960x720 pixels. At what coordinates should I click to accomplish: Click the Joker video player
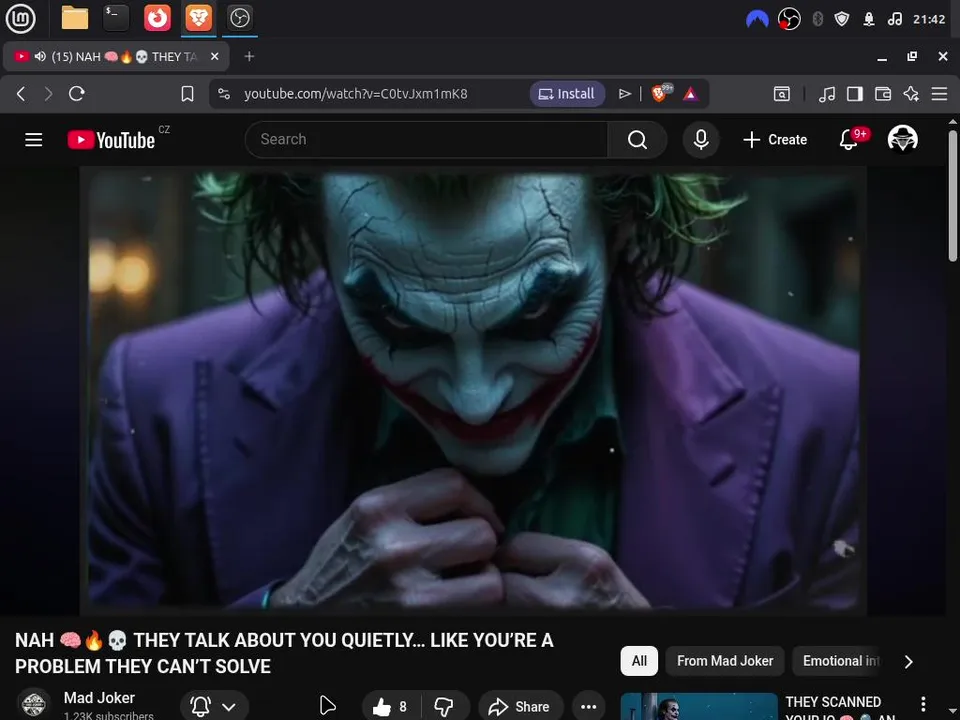pos(473,391)
